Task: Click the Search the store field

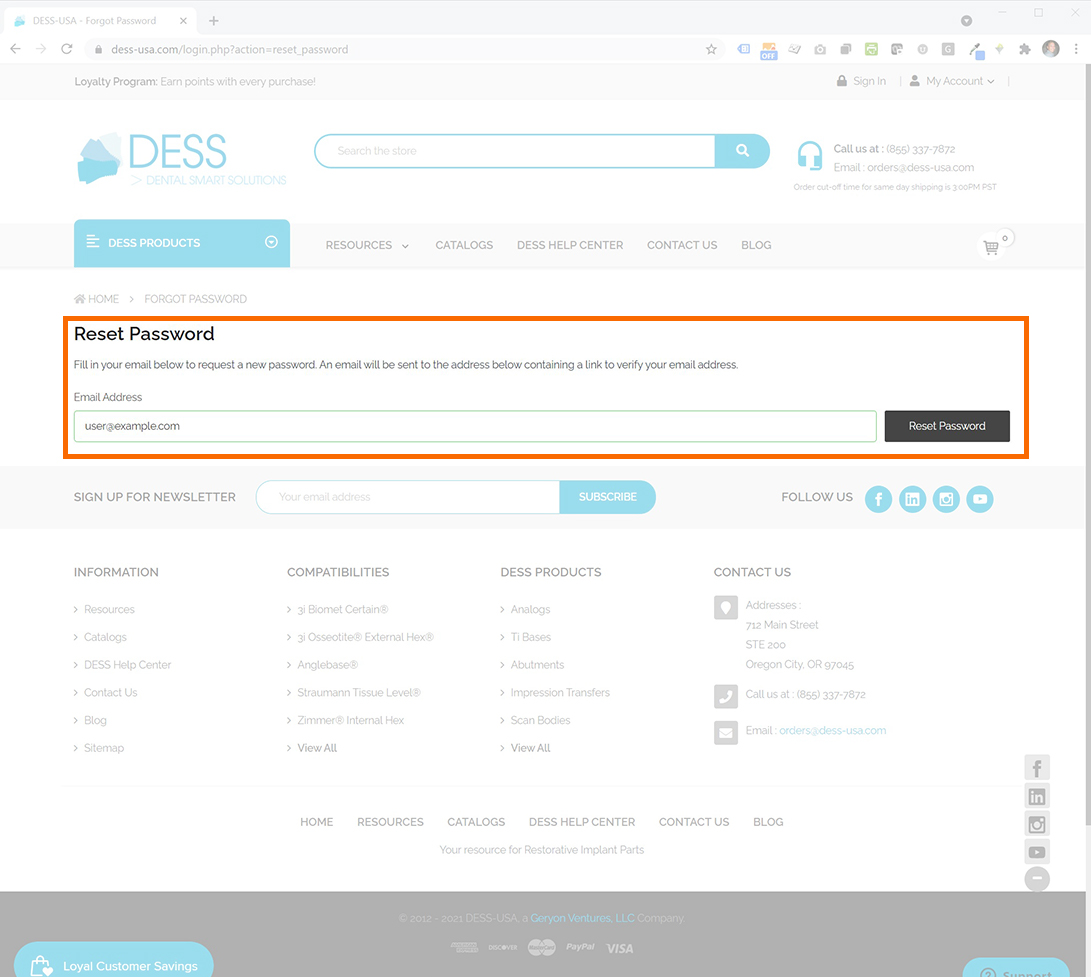Action: [x=515, y=150]
